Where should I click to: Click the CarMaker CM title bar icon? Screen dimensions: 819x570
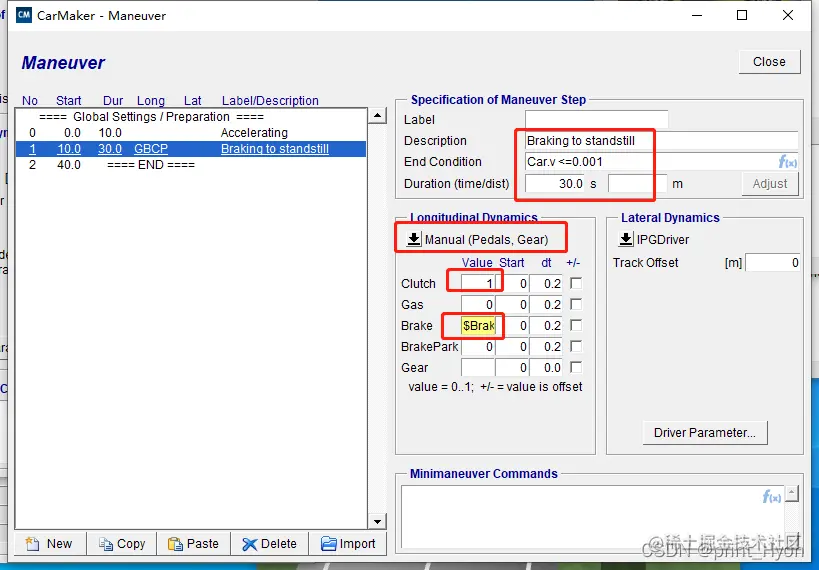point(24,15)
